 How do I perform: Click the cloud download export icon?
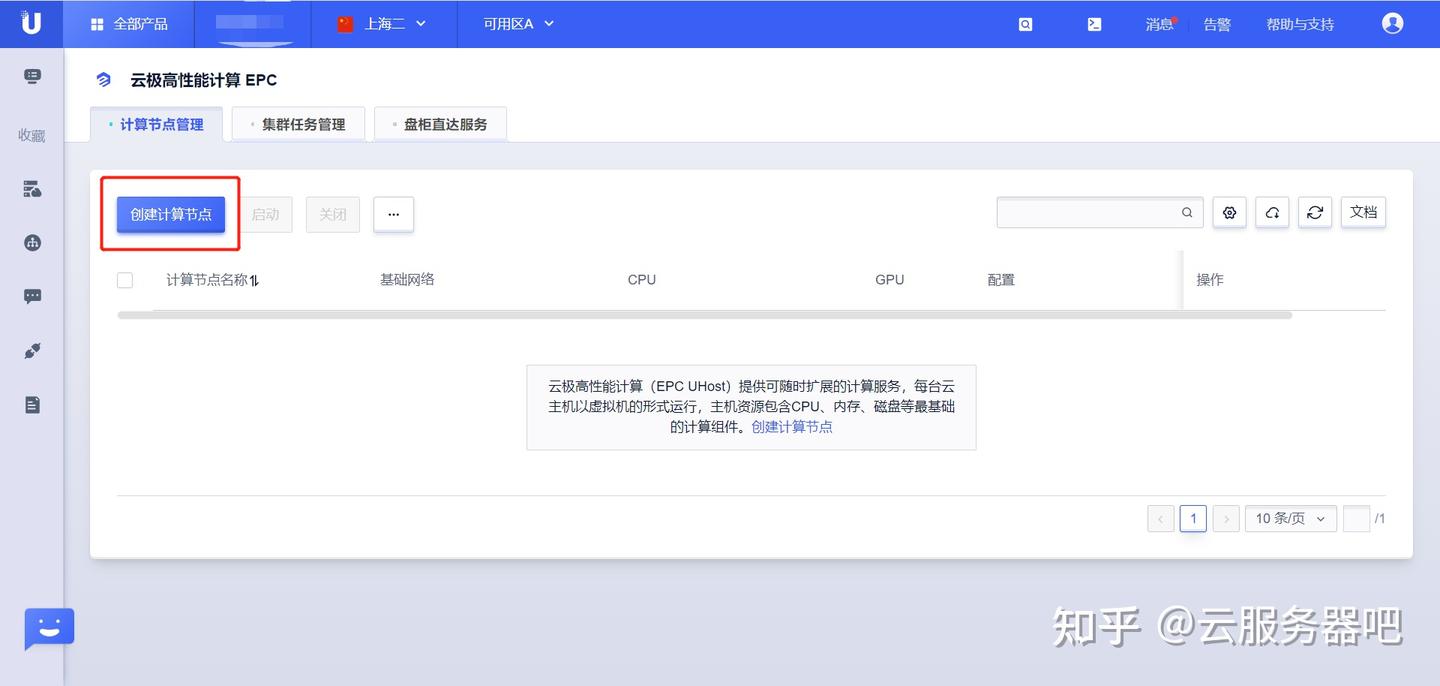click(1272, 212)
